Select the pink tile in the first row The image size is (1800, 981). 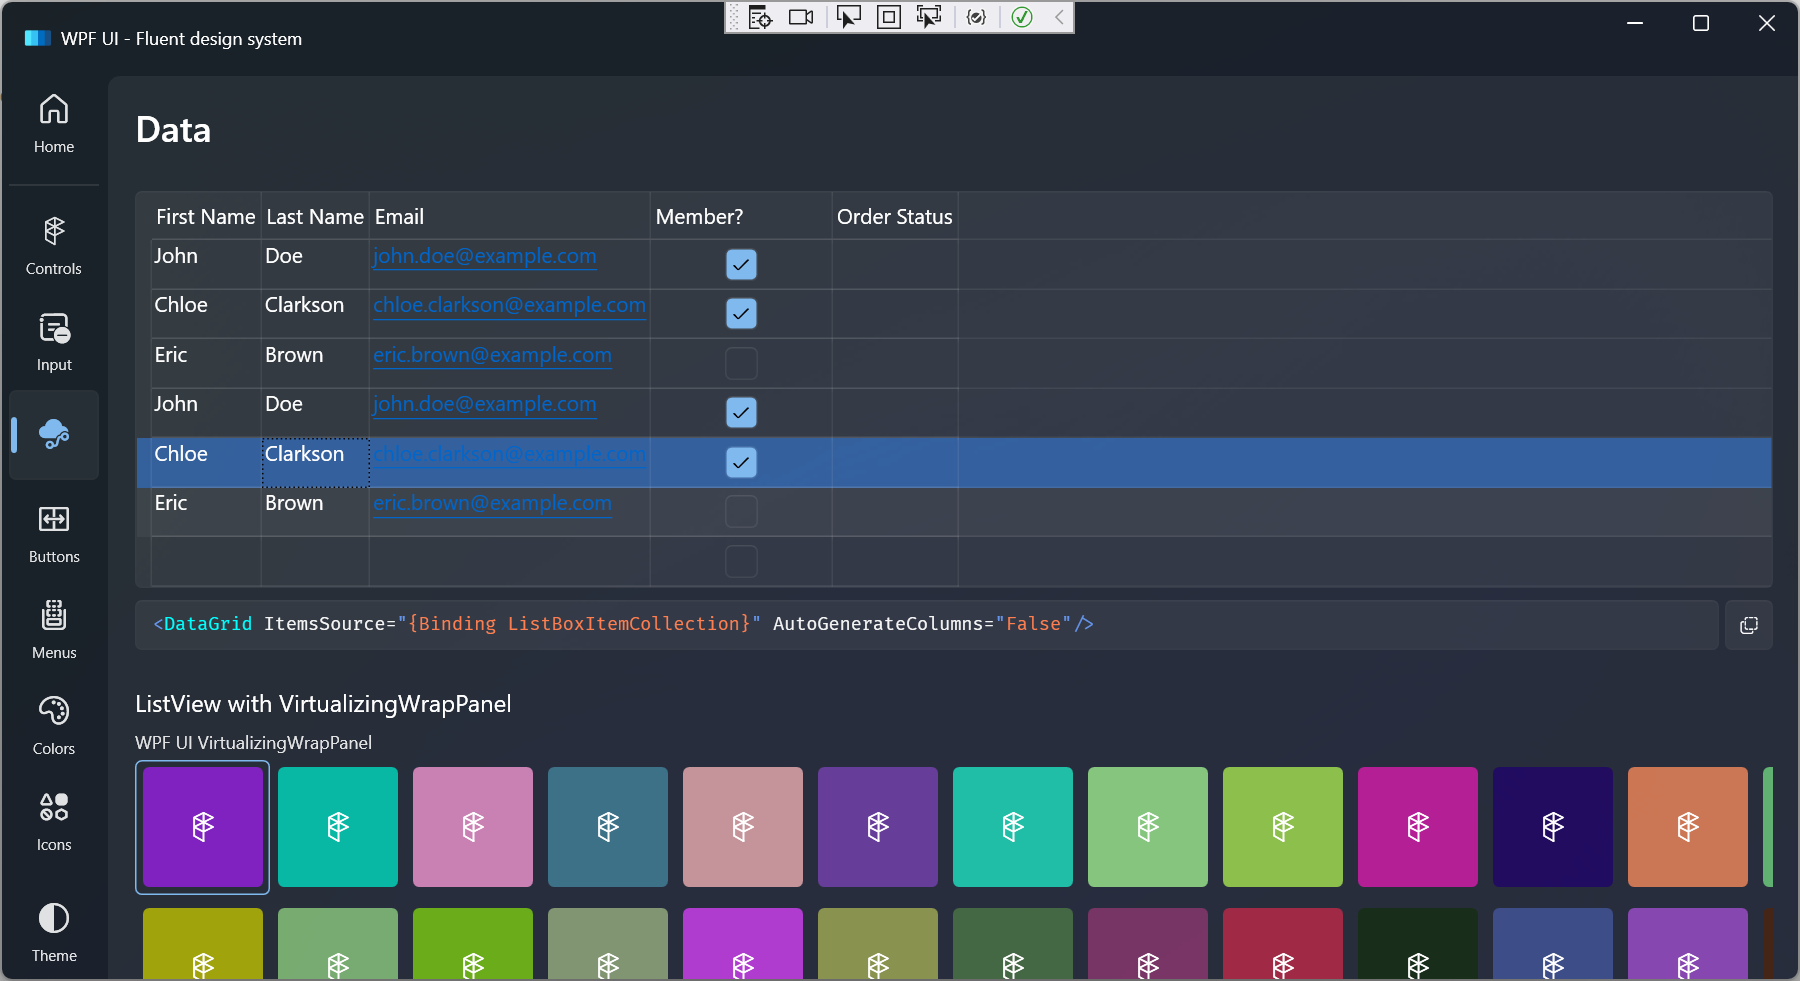pos(473,827)
